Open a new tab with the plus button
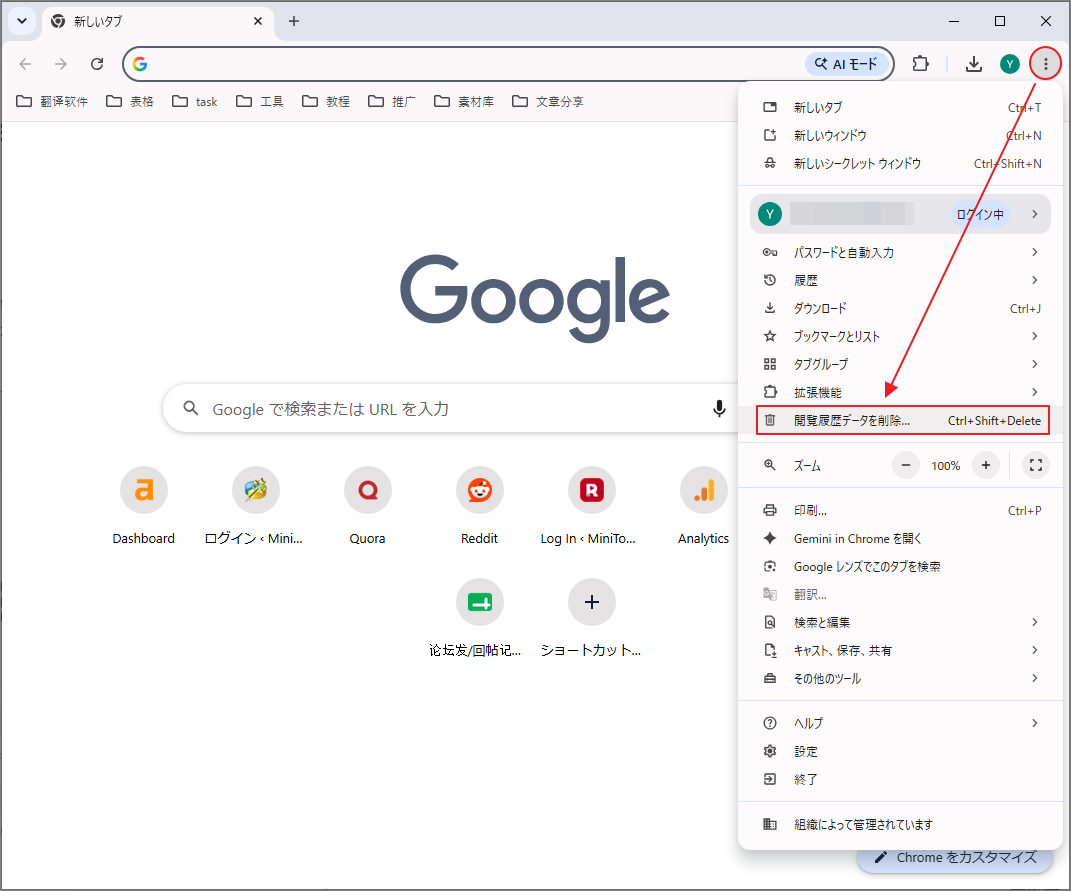1071x891 pixels. 294,21
